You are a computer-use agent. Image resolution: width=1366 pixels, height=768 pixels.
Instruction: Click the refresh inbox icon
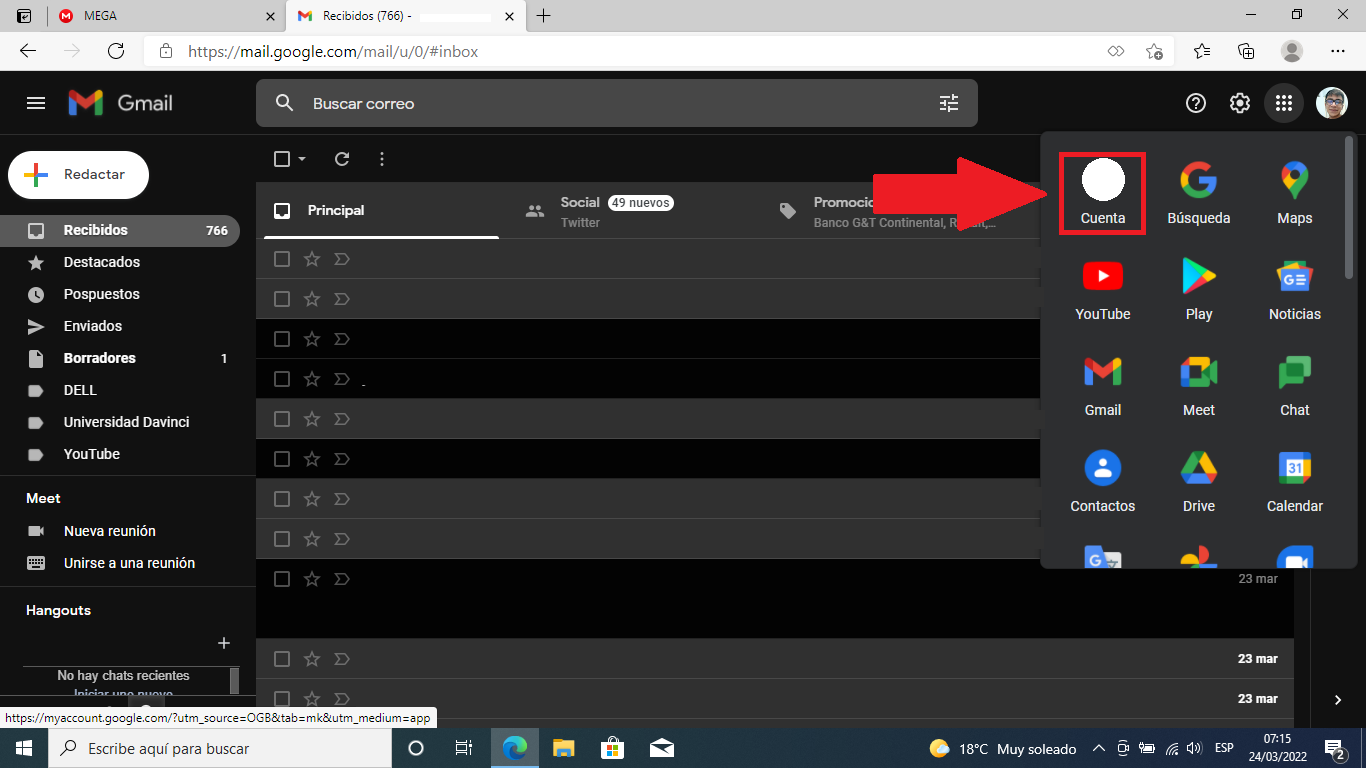342,159
